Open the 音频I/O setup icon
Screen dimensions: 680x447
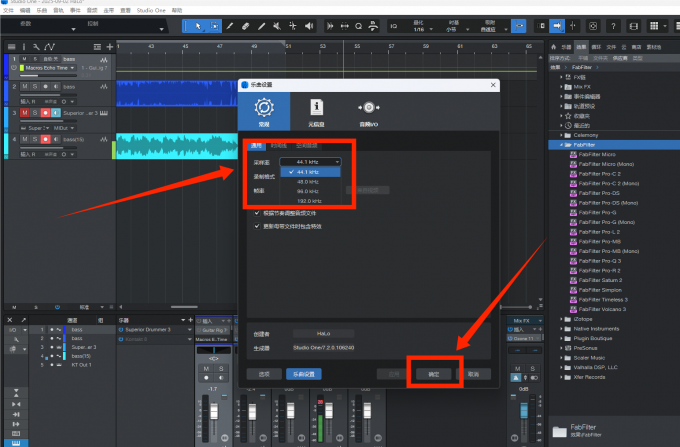pyautogui.click(x=369, y=108)
